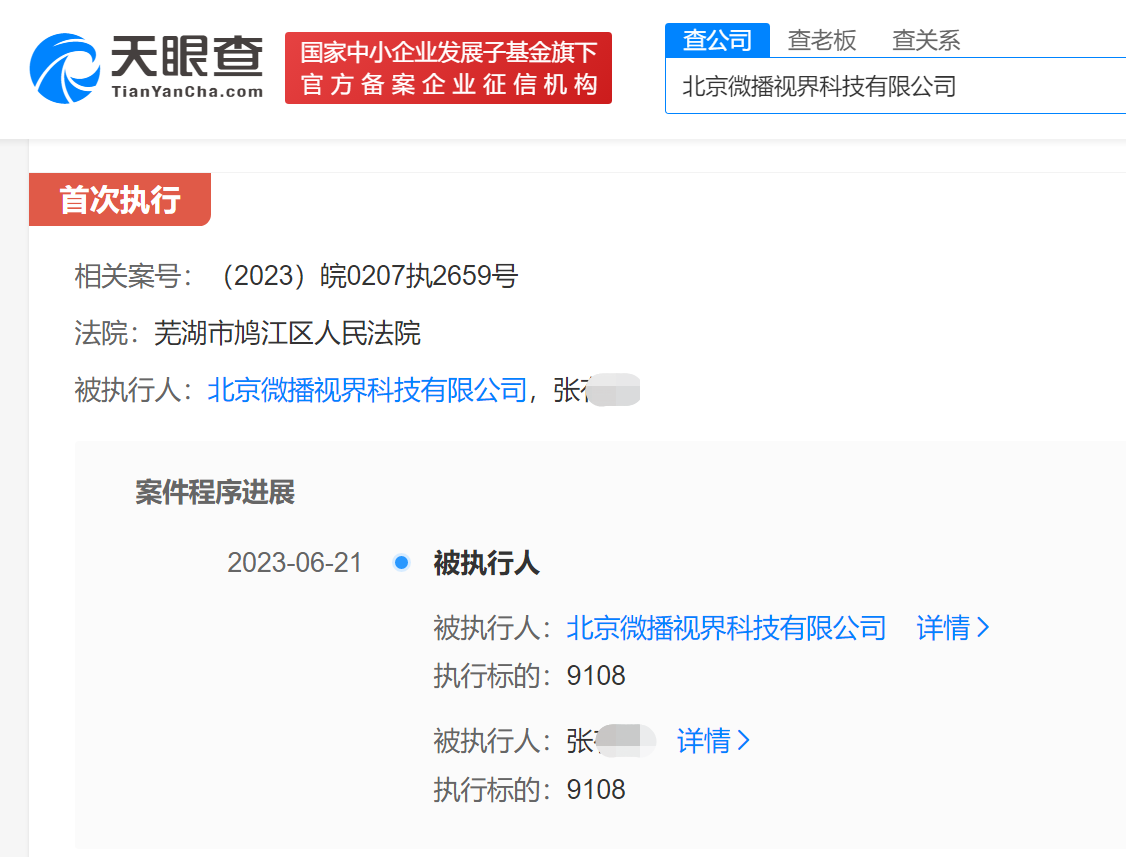Click the TianYanCha.com wordmark text

point(186,92)
